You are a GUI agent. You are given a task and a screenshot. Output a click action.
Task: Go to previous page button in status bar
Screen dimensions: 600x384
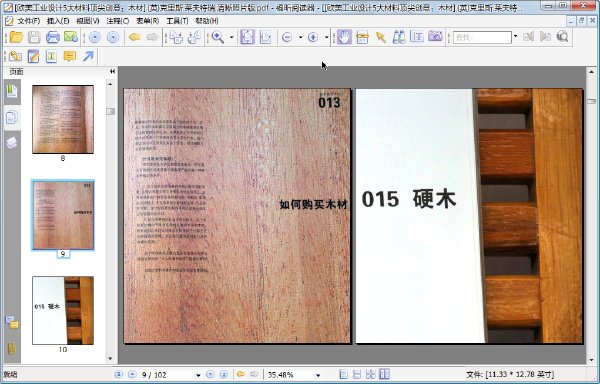[132, 374]
